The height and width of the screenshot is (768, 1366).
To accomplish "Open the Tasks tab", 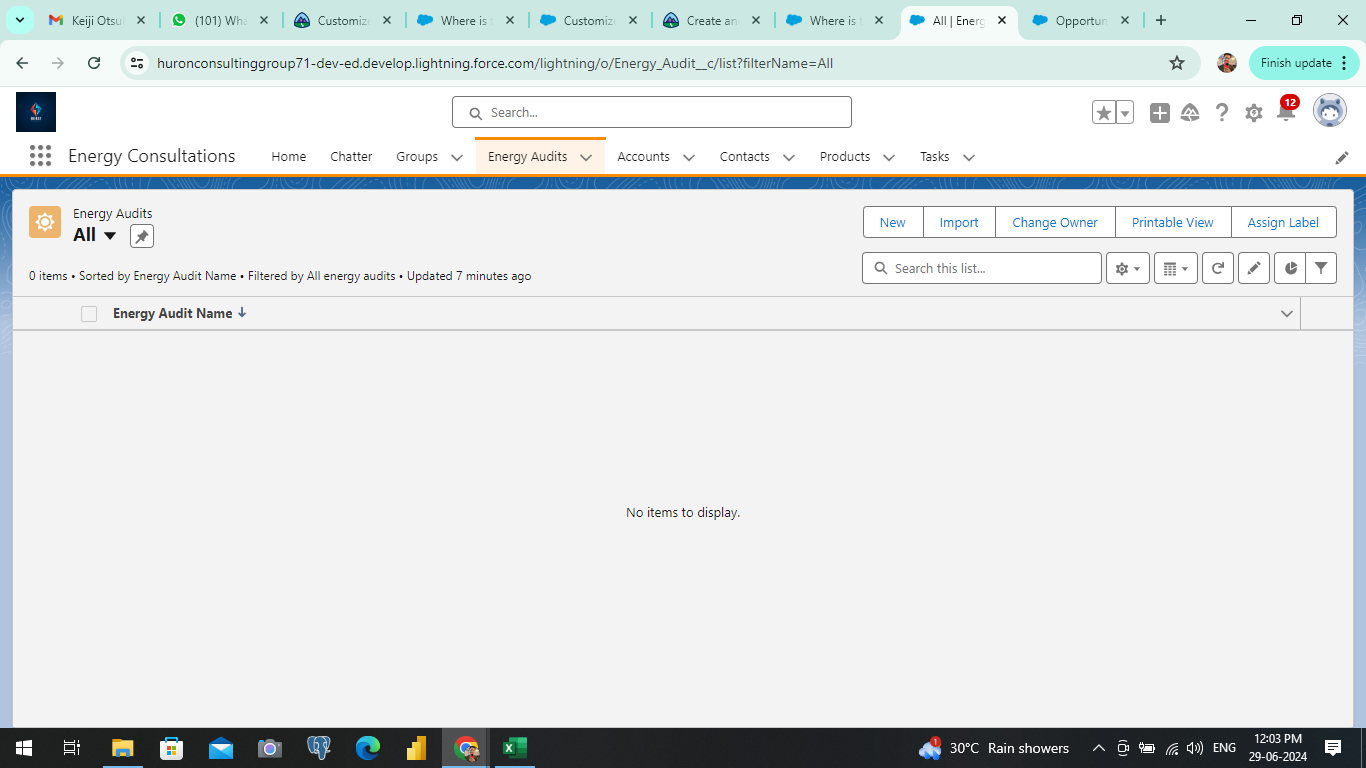I will [x=935, y=157].
